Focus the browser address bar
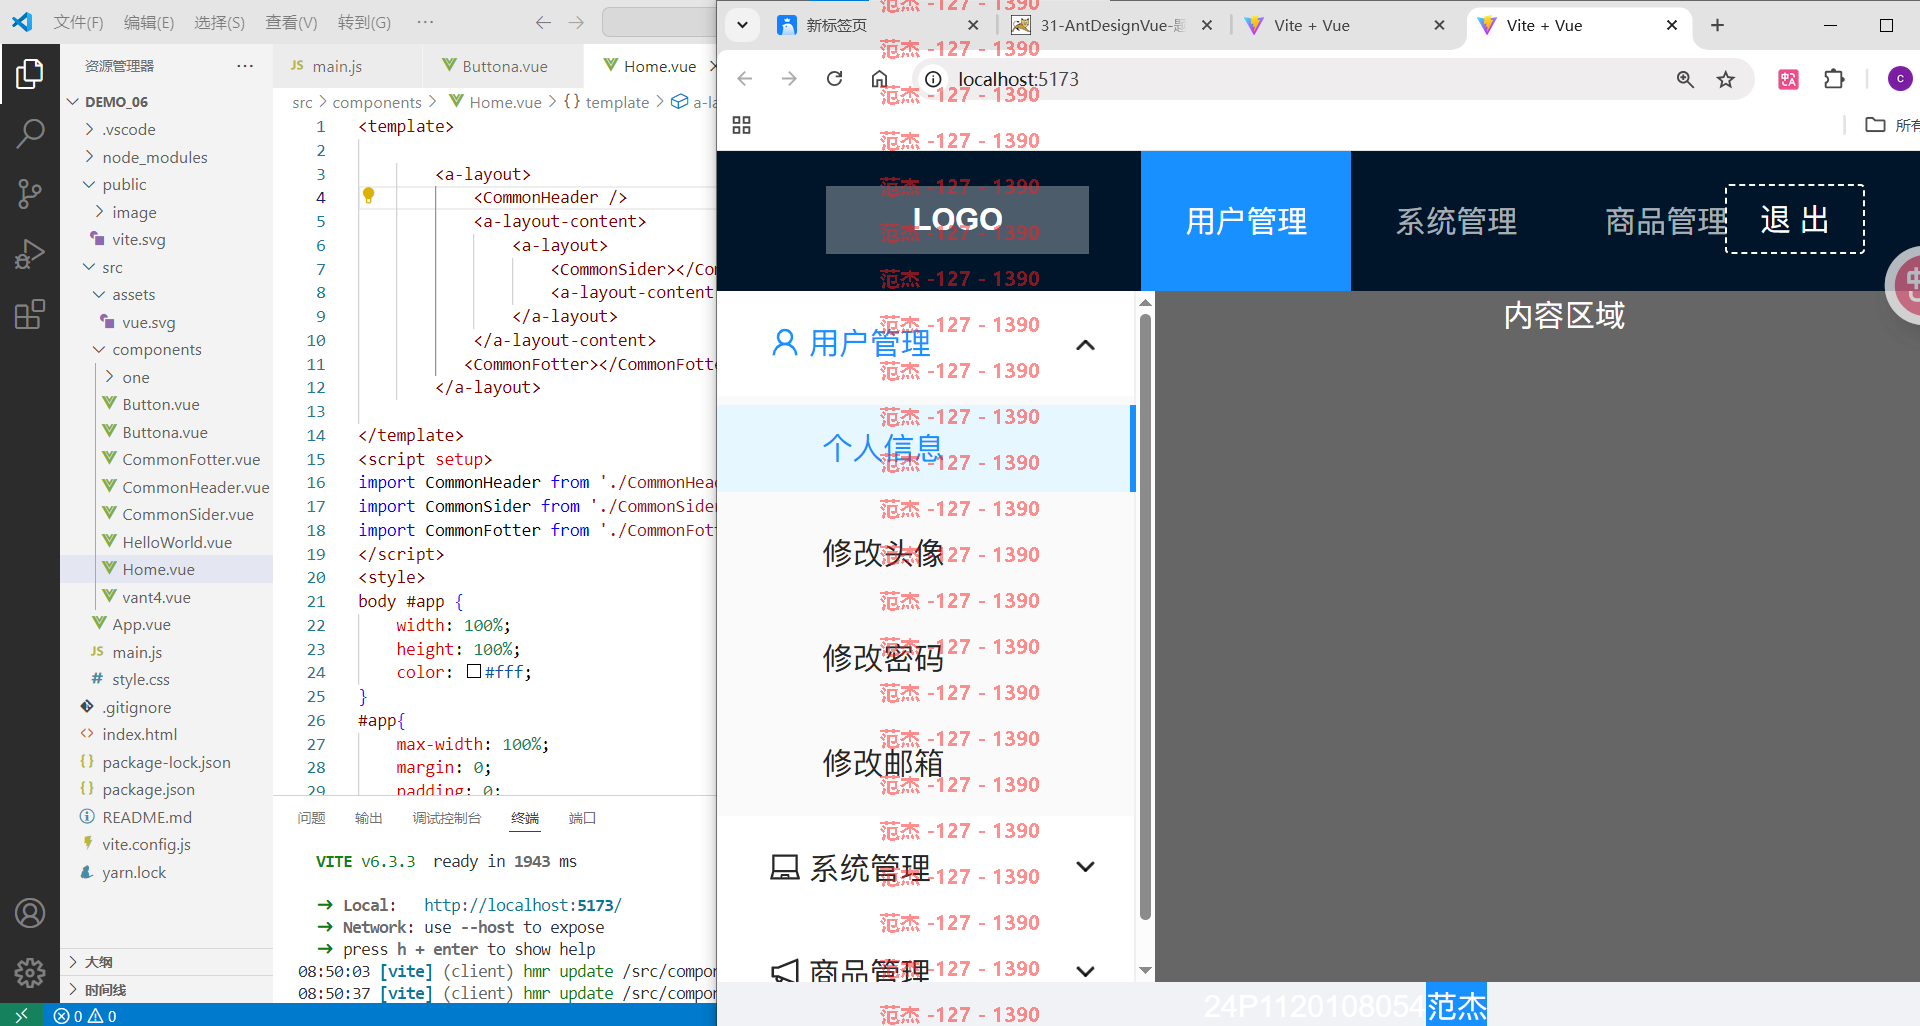 (1300, 79)
